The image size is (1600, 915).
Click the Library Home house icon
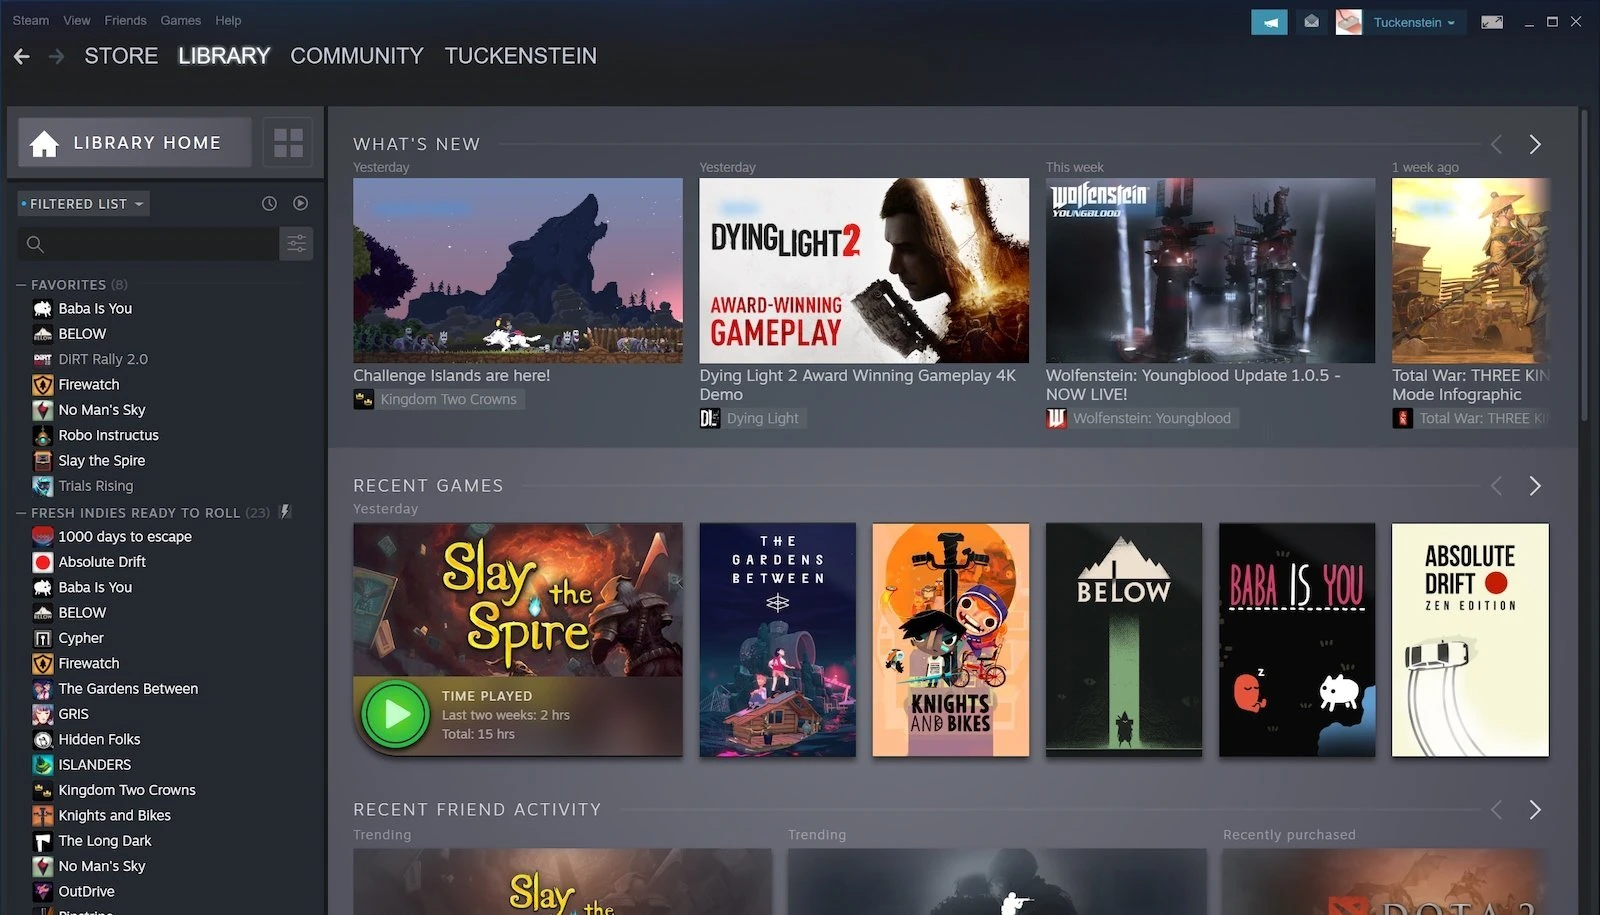pos(44,143)
